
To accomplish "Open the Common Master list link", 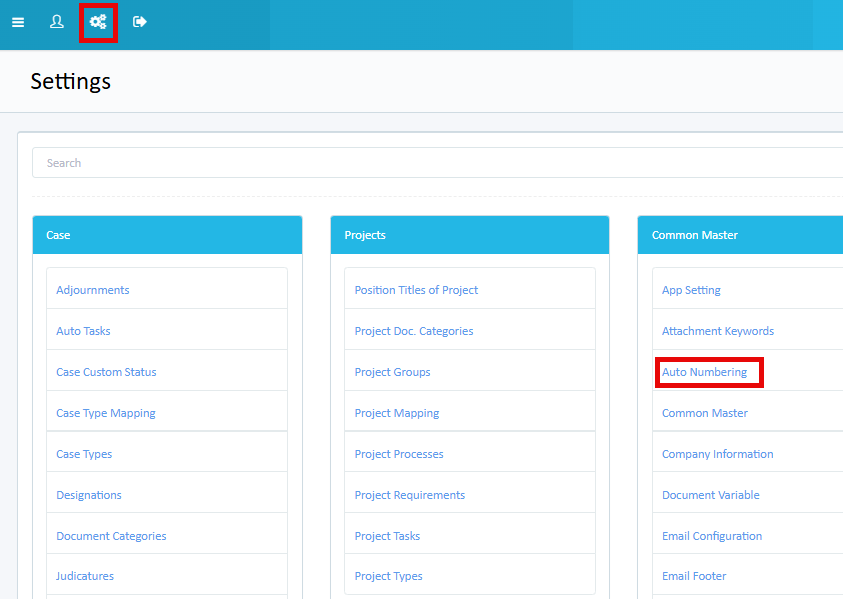I will pyautogui.click(x=704, y=413).
